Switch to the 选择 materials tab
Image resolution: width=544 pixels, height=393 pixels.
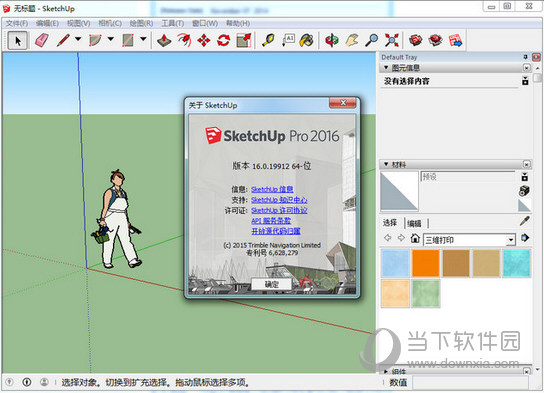click(390, 223)
